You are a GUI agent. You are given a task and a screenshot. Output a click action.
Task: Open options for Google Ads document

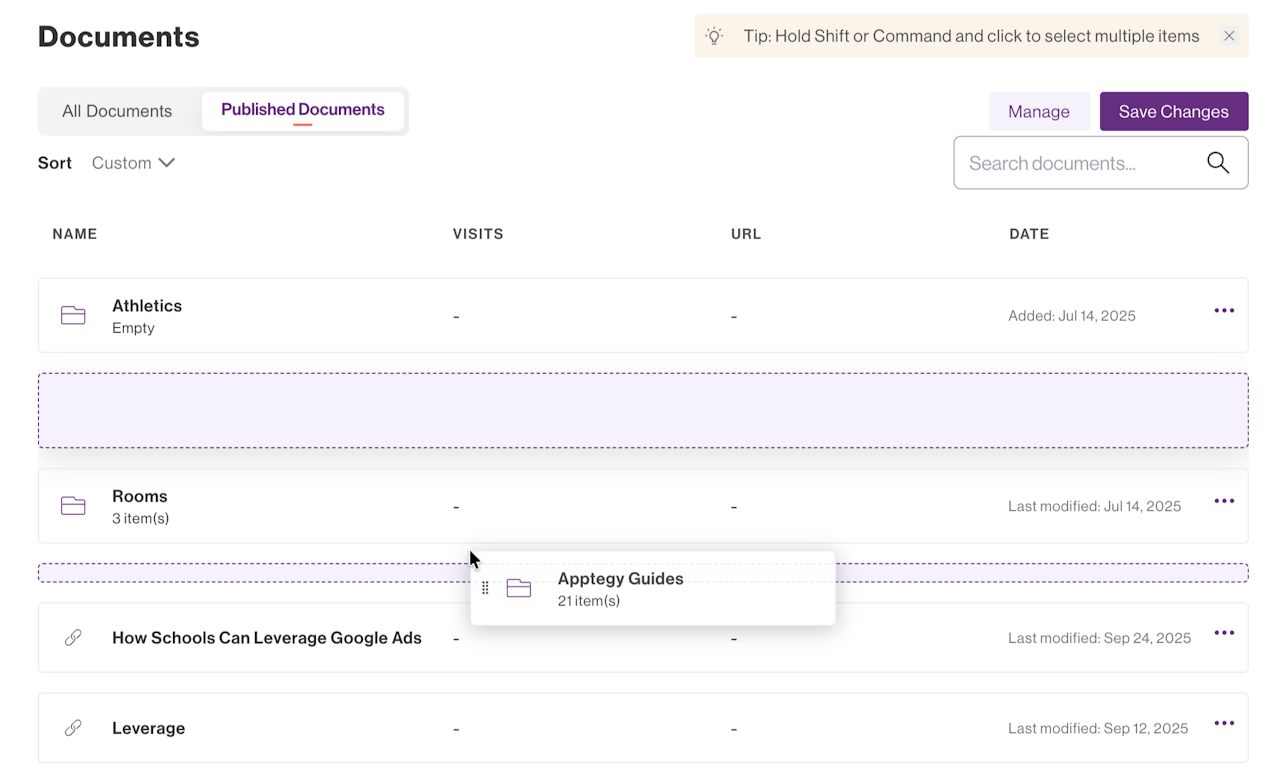click(x=1224, y=633)
